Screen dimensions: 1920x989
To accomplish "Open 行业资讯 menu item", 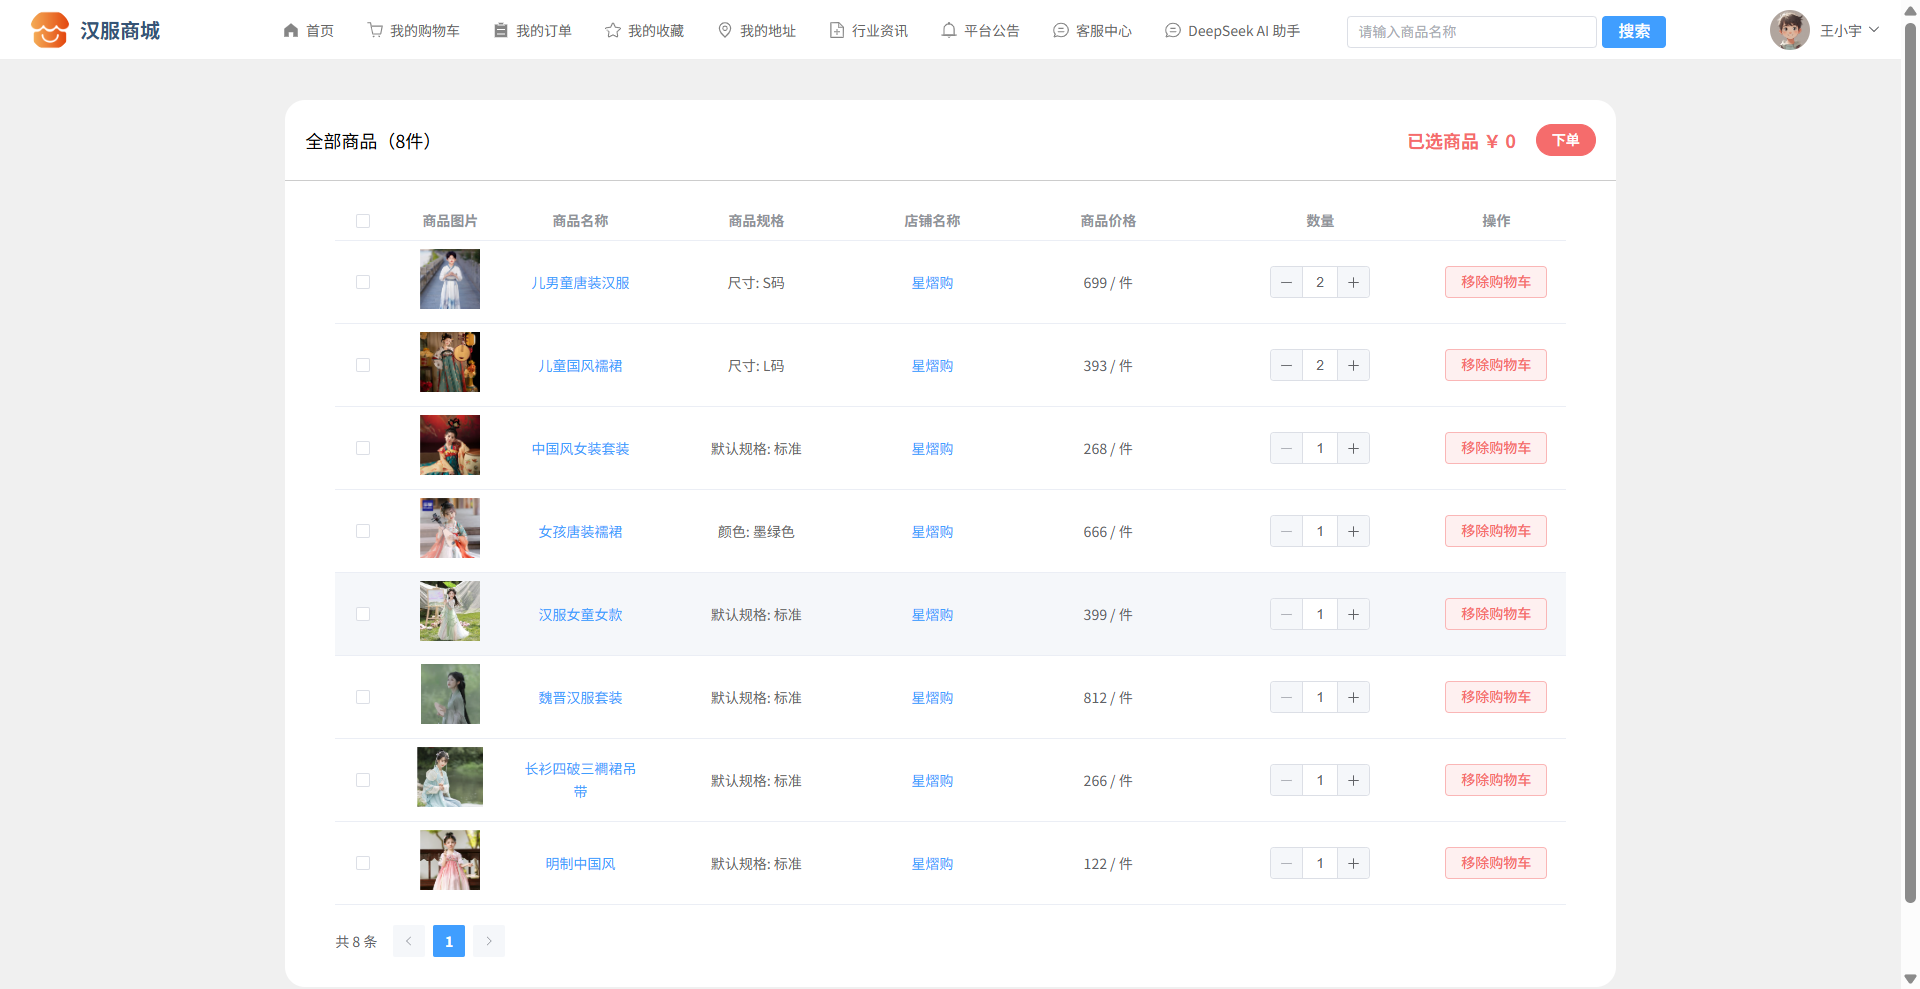I will [x=868, y=31].
